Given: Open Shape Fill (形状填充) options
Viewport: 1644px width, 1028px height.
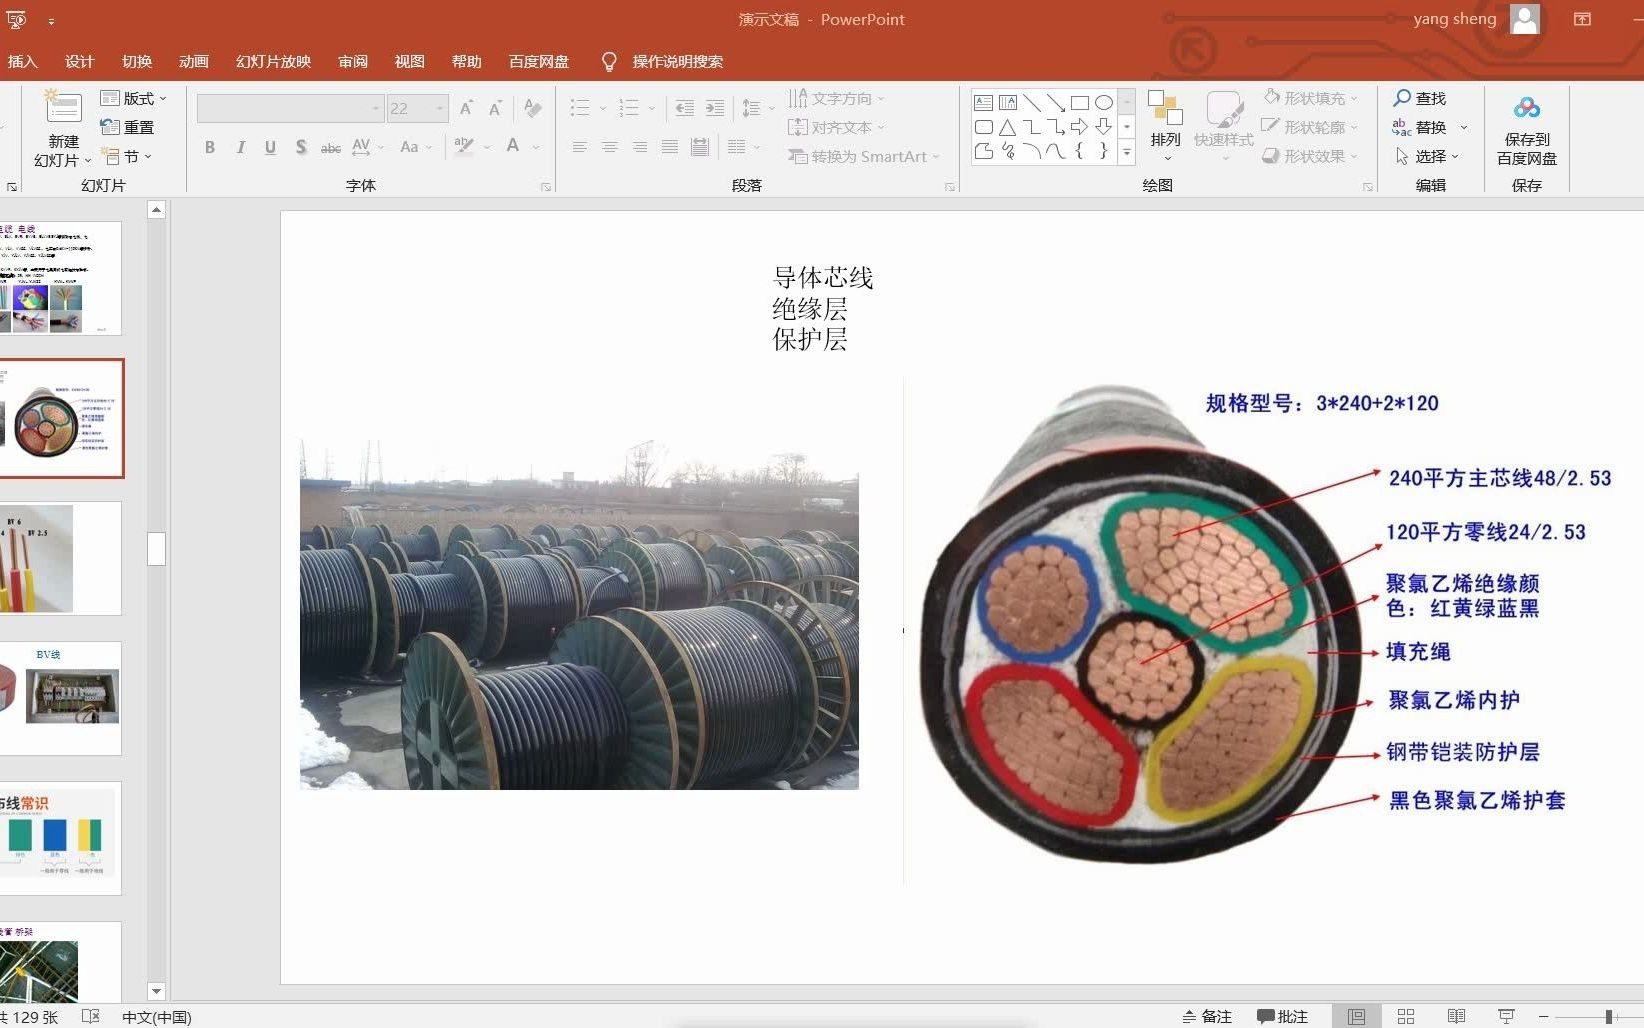Looking at the screenshot, I should [x=1310, y=98].
